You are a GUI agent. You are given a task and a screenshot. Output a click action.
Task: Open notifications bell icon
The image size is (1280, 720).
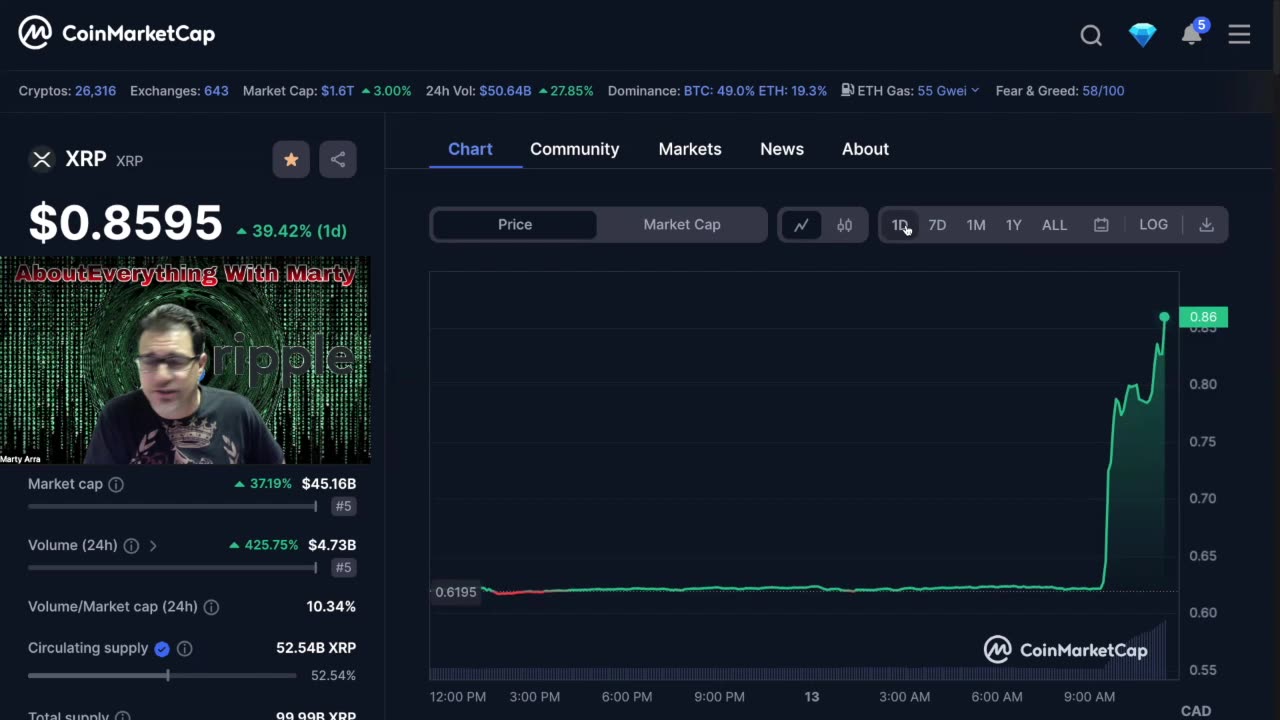point(1191,35)
